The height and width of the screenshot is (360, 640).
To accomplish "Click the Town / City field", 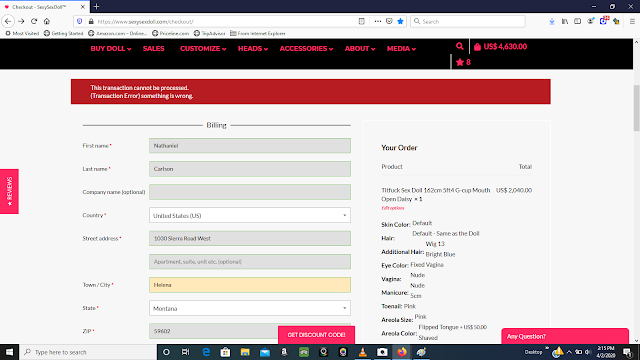I will pos(250,285).
